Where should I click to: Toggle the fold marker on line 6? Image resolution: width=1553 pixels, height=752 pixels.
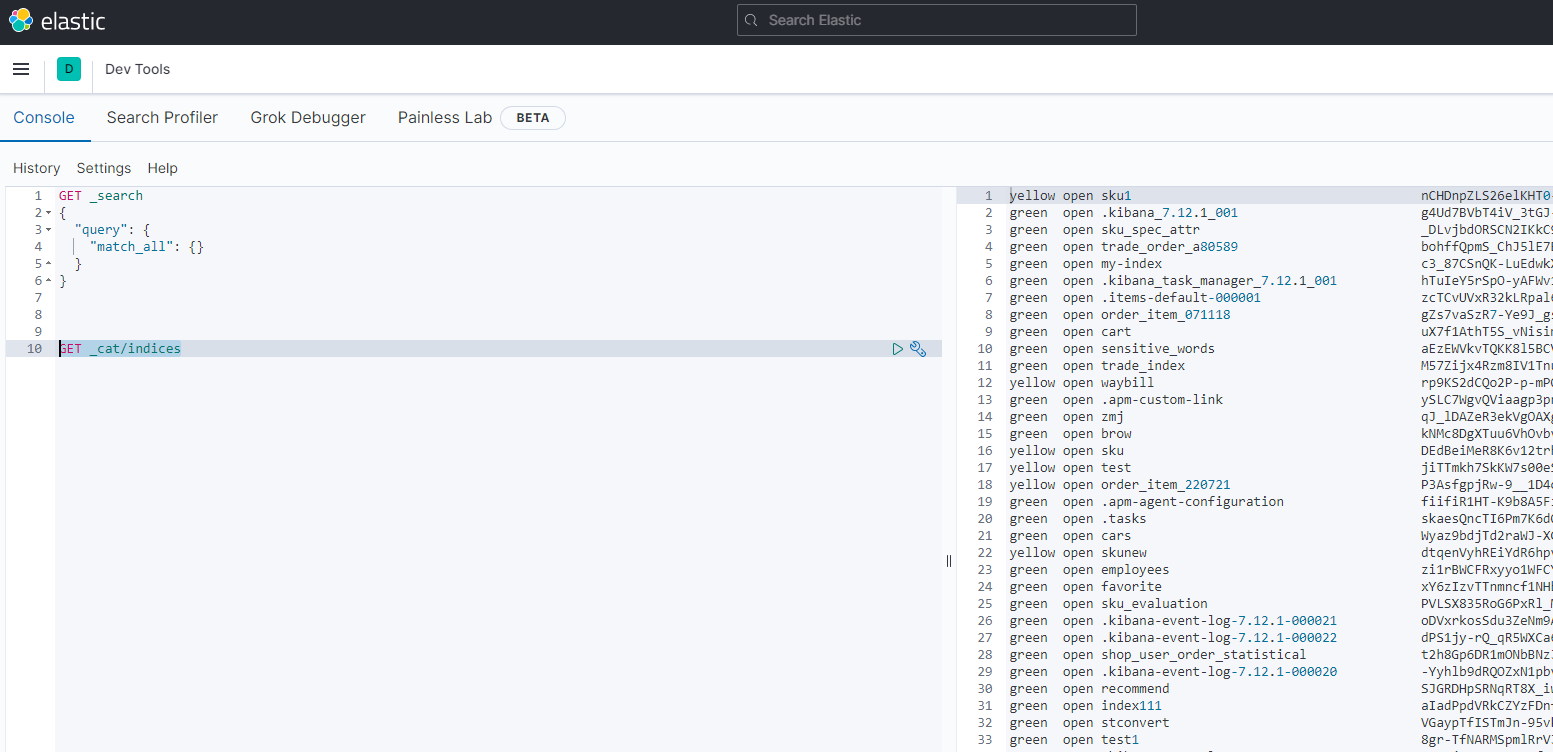point(49,281)
